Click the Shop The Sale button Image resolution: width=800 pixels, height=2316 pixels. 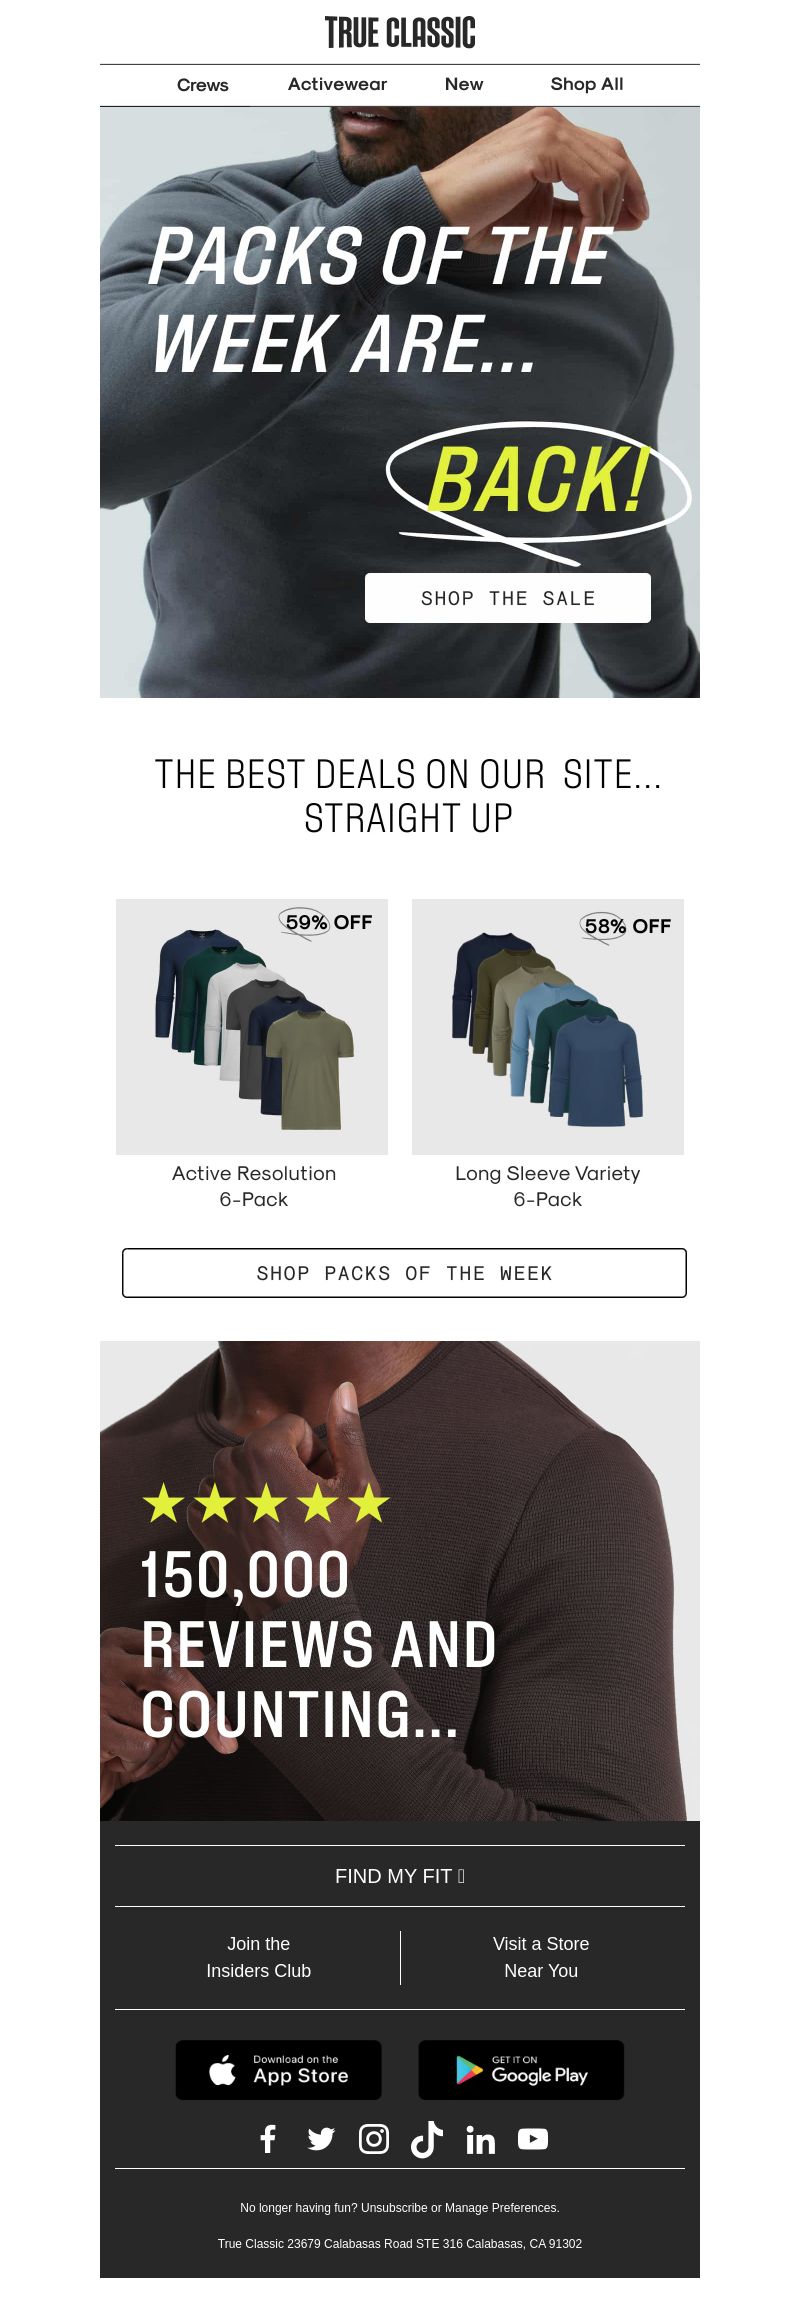pos(508,598)
